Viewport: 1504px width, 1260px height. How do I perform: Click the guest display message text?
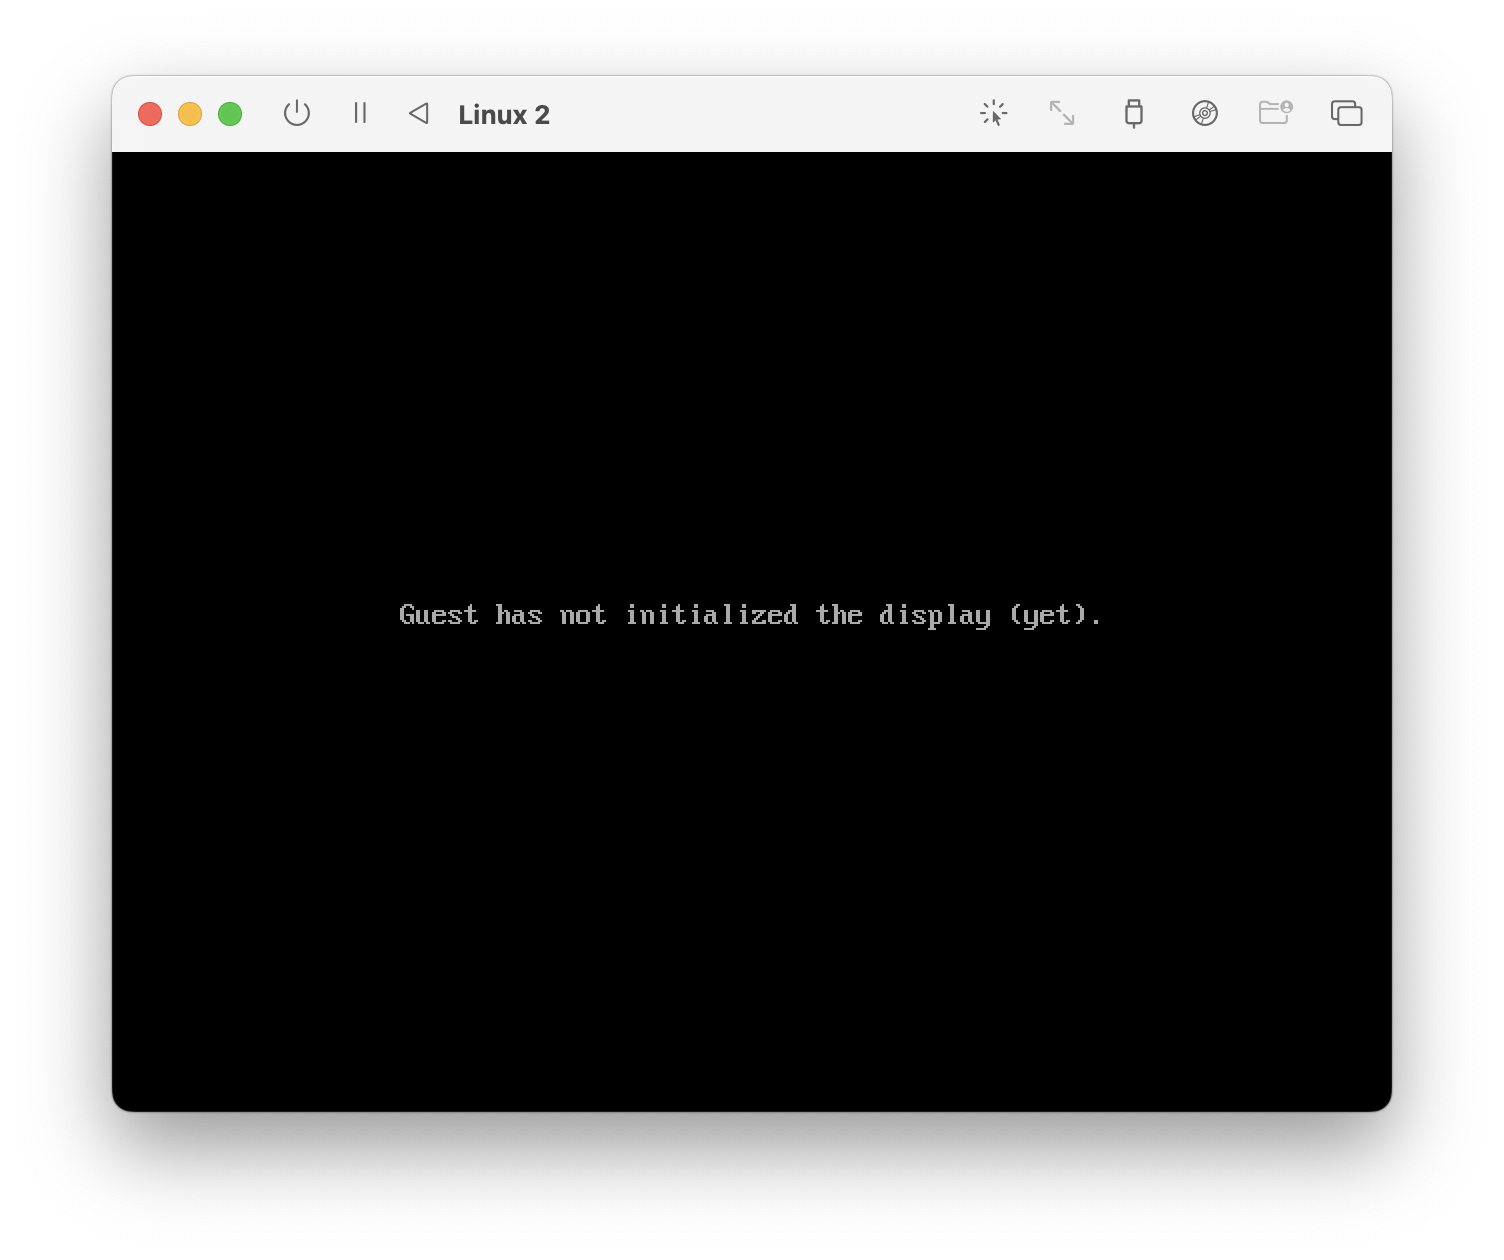click(x=750, y=615)
